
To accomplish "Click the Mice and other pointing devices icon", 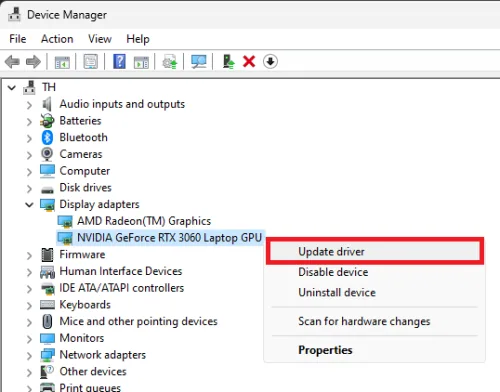I will 47,322.
